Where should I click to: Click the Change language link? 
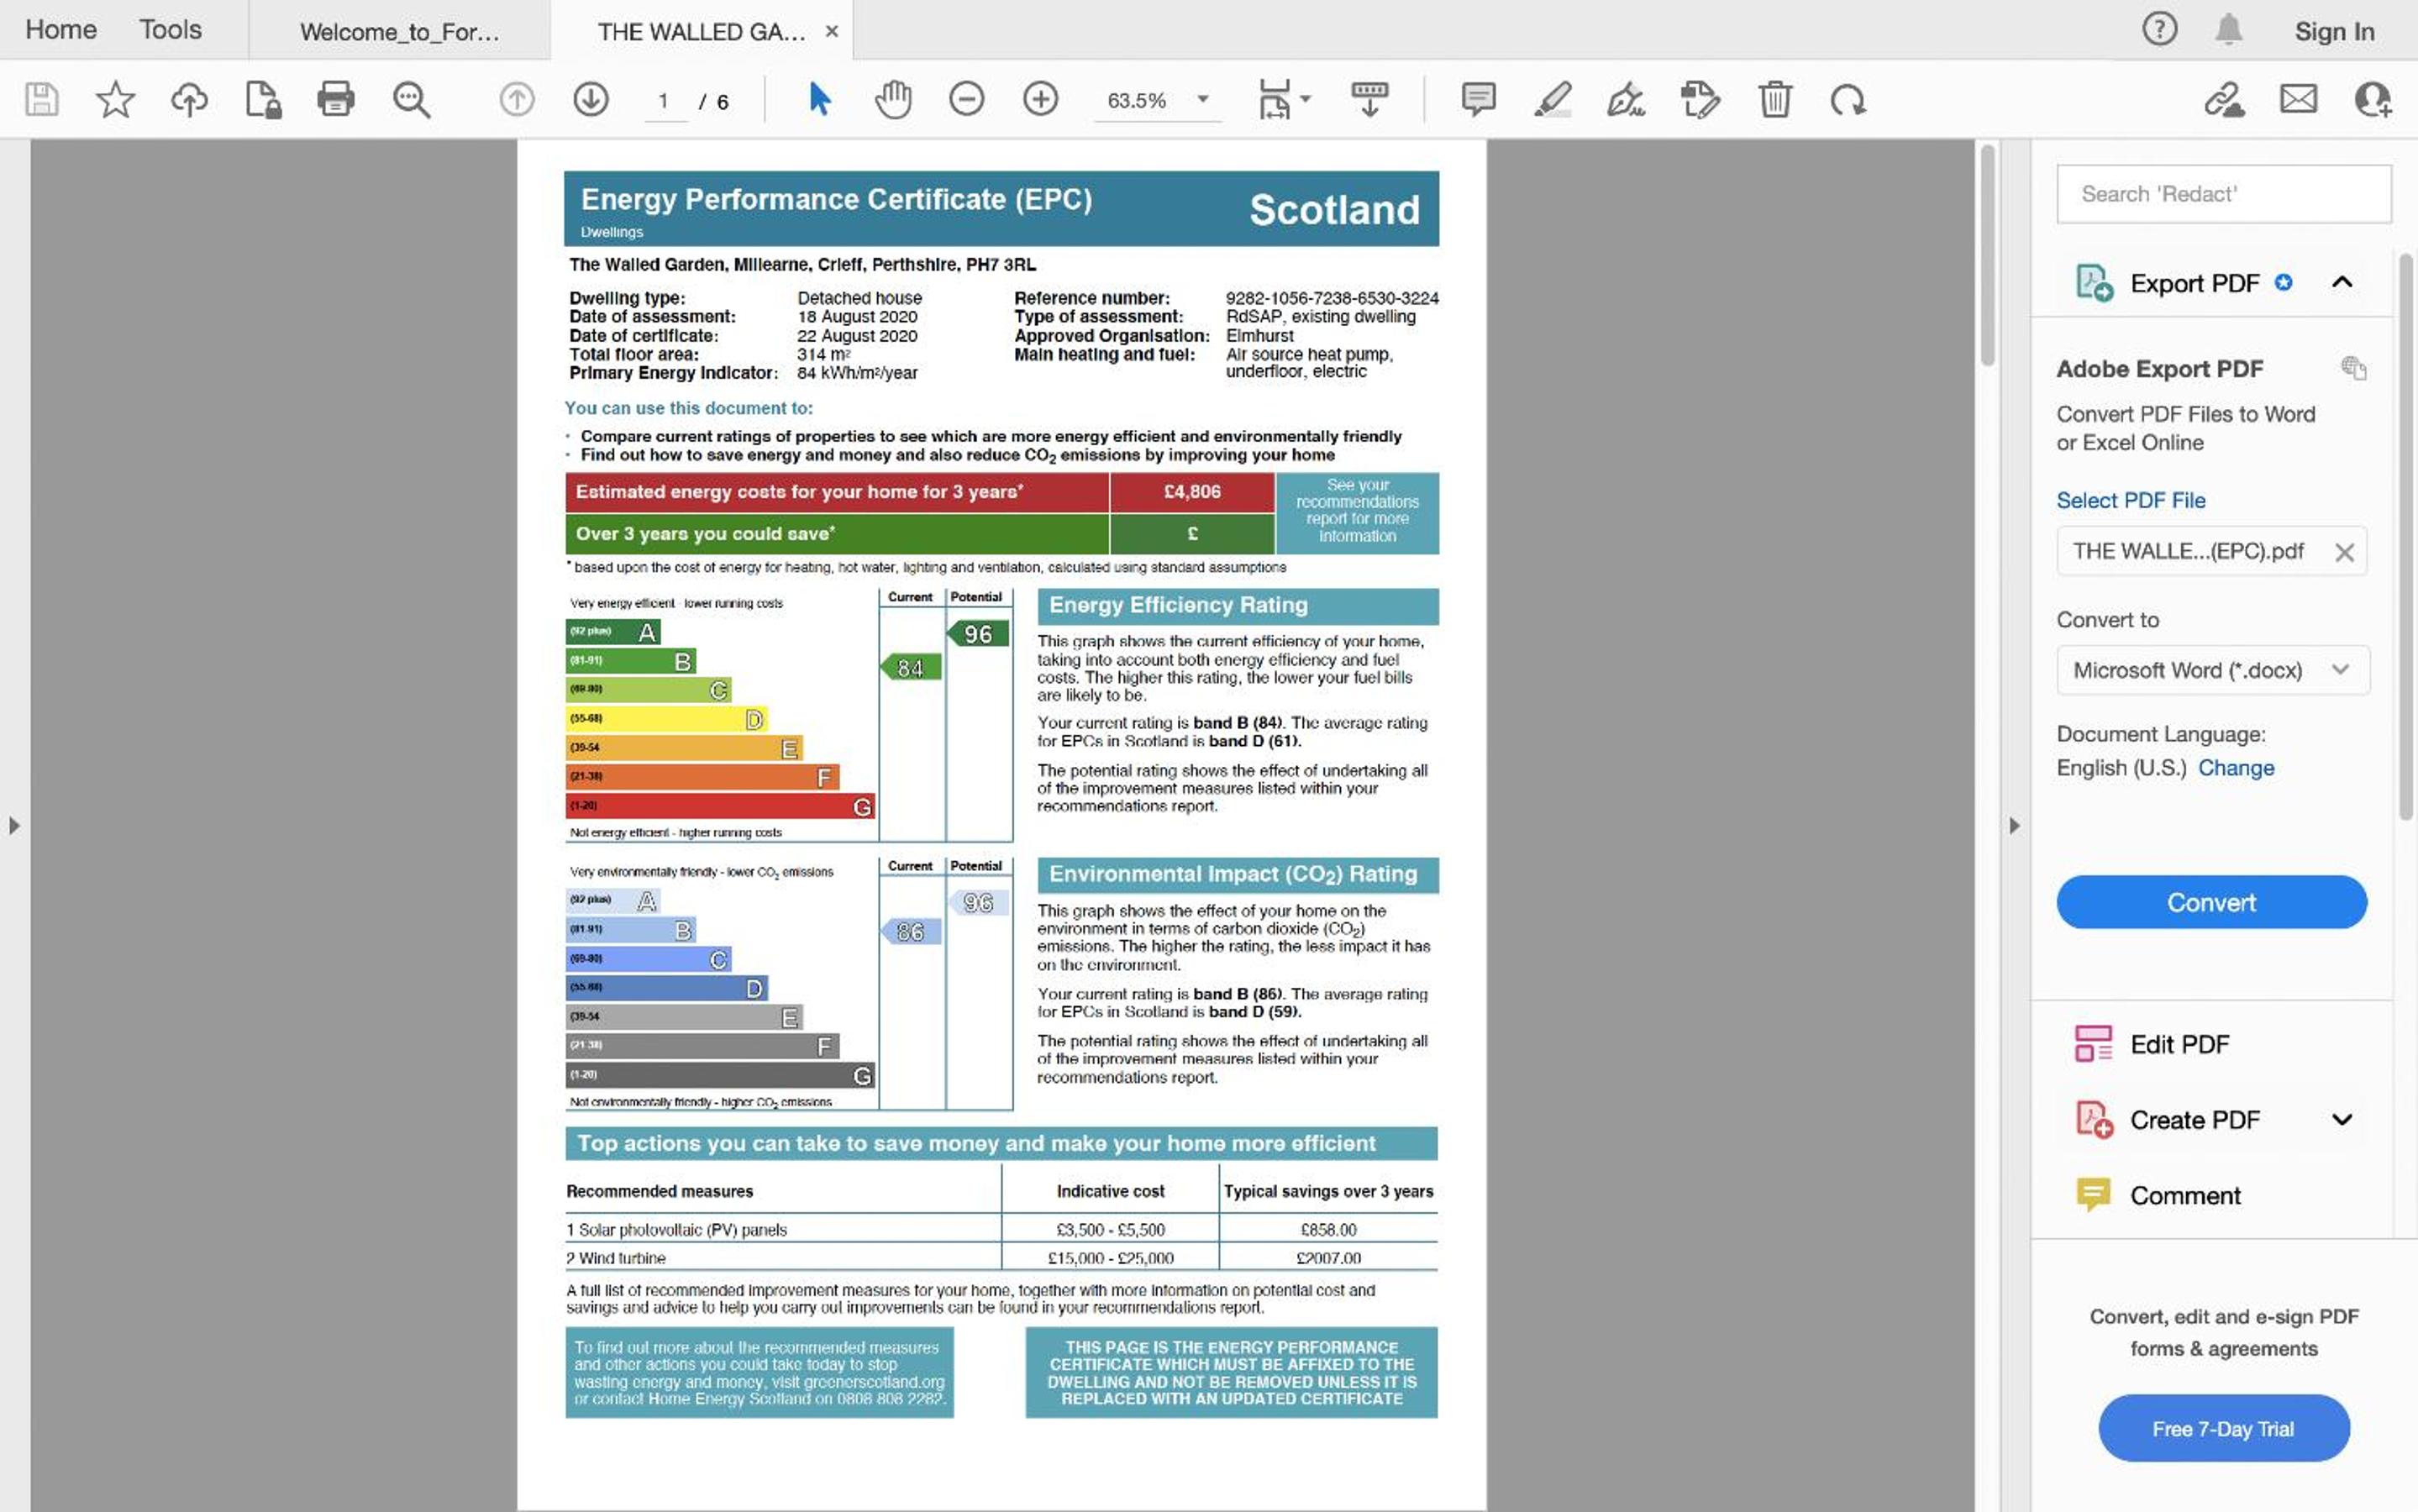point(2235,767)
